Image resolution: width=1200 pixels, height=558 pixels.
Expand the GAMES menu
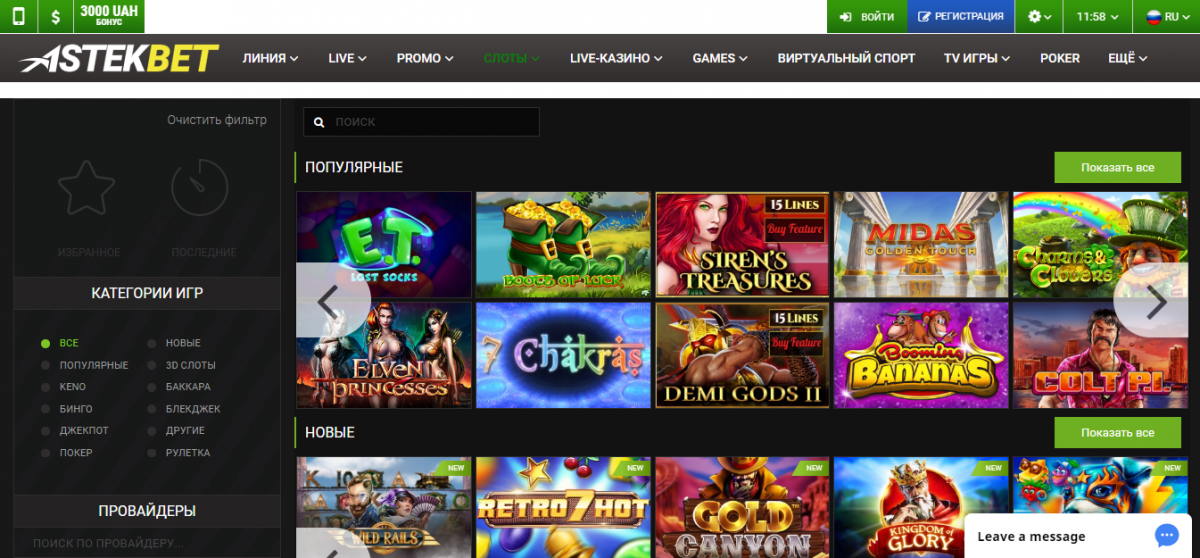[720, 58]
